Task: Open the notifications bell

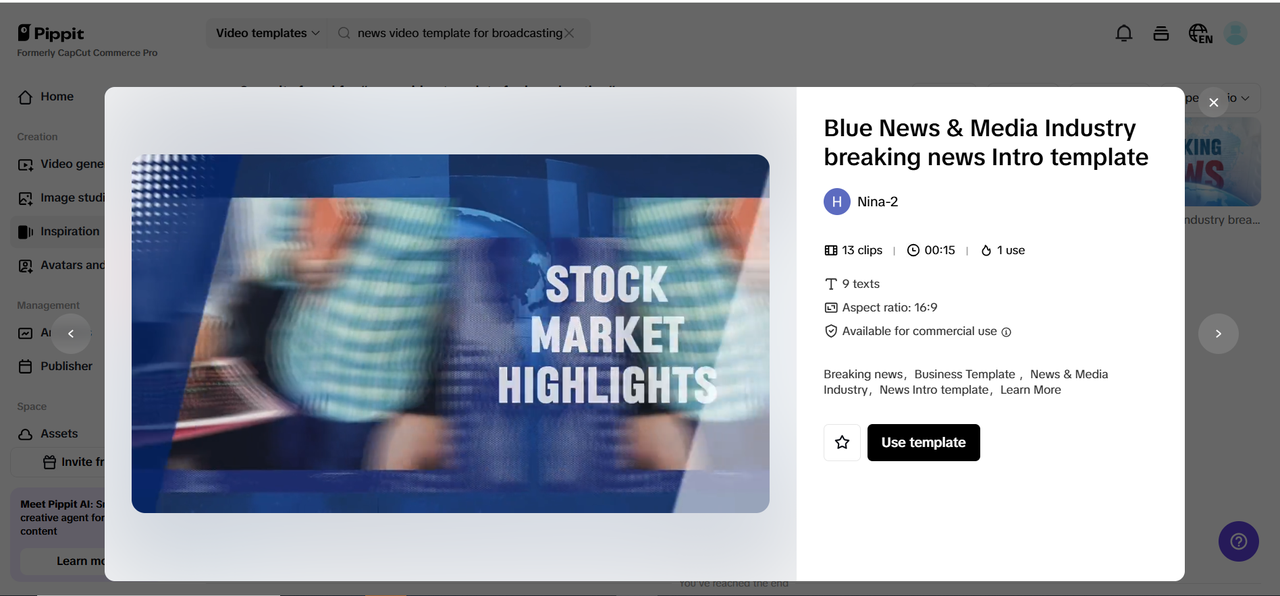Action: point(1124,33)
